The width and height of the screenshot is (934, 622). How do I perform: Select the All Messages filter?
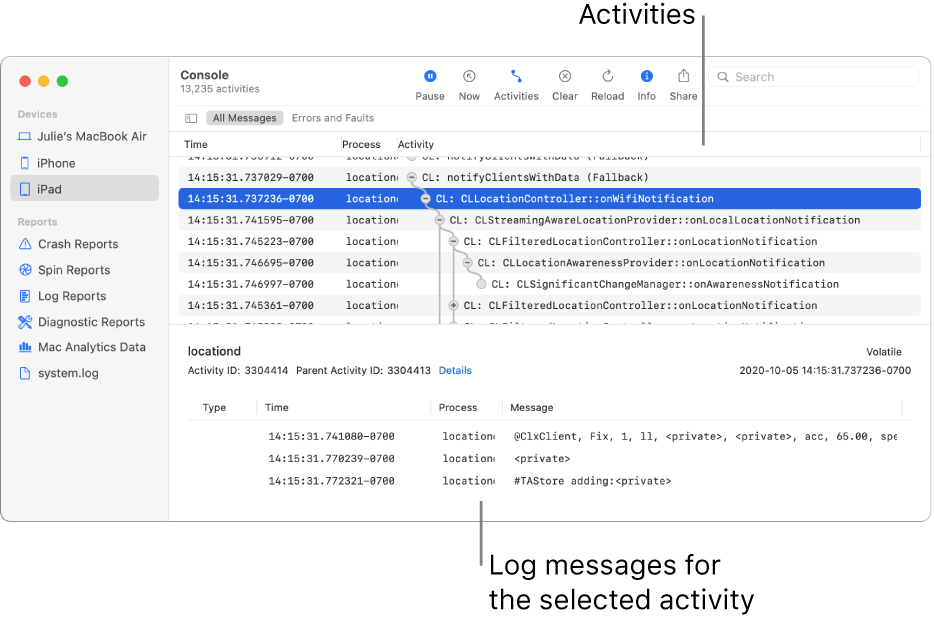pos(244,118)
